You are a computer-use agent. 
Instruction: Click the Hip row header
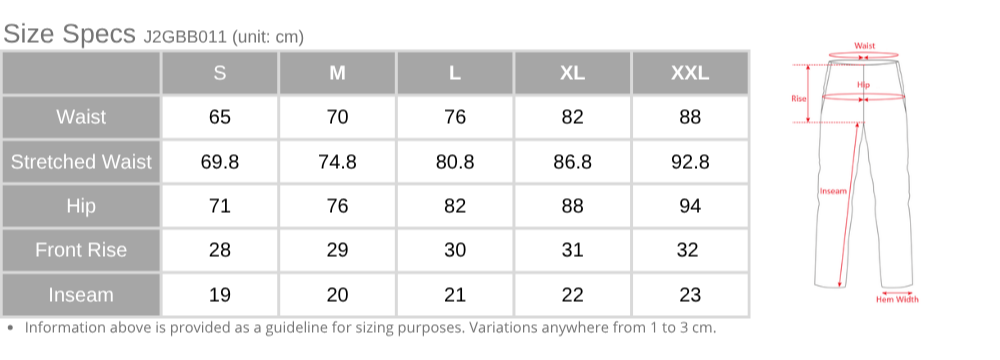coord(81,206)
